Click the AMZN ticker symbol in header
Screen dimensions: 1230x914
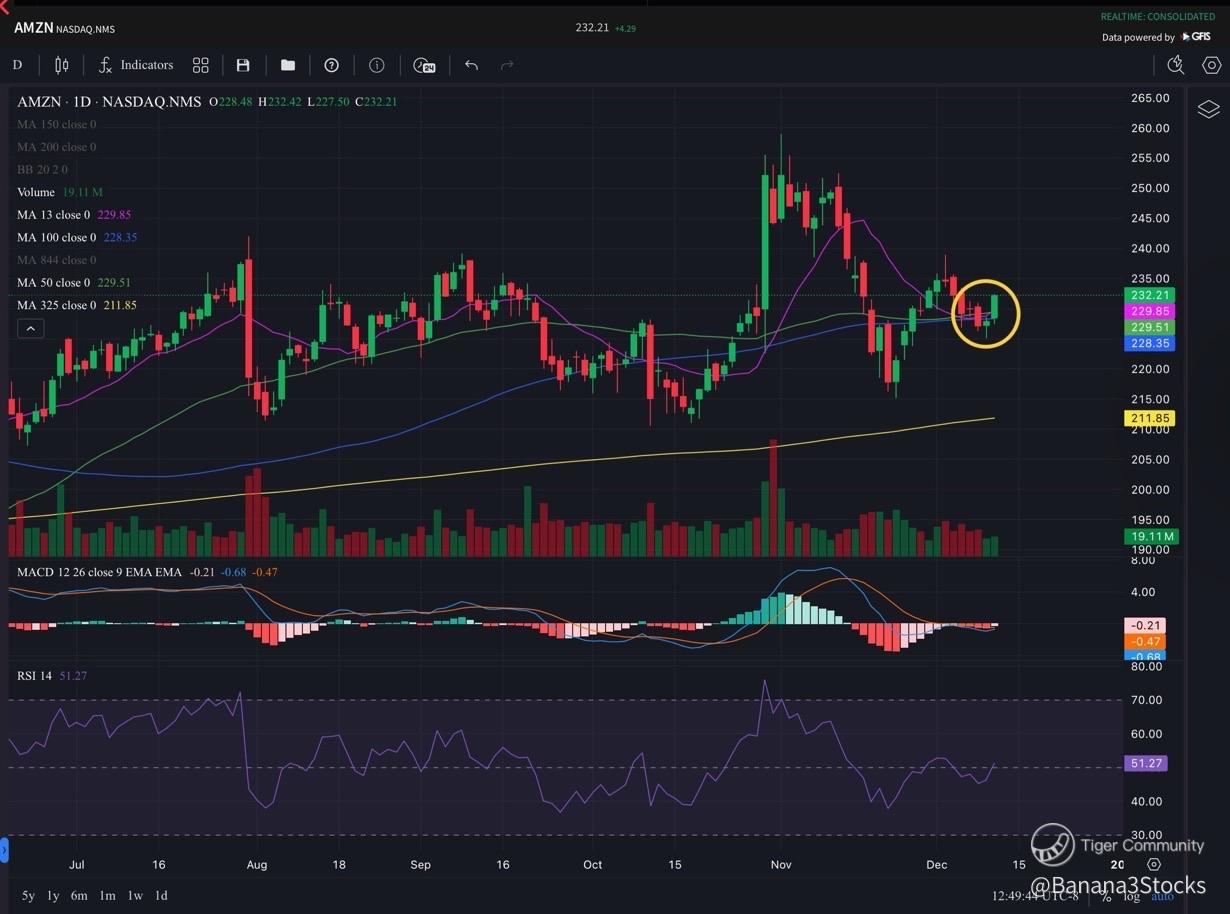click(x=33, y=28)
